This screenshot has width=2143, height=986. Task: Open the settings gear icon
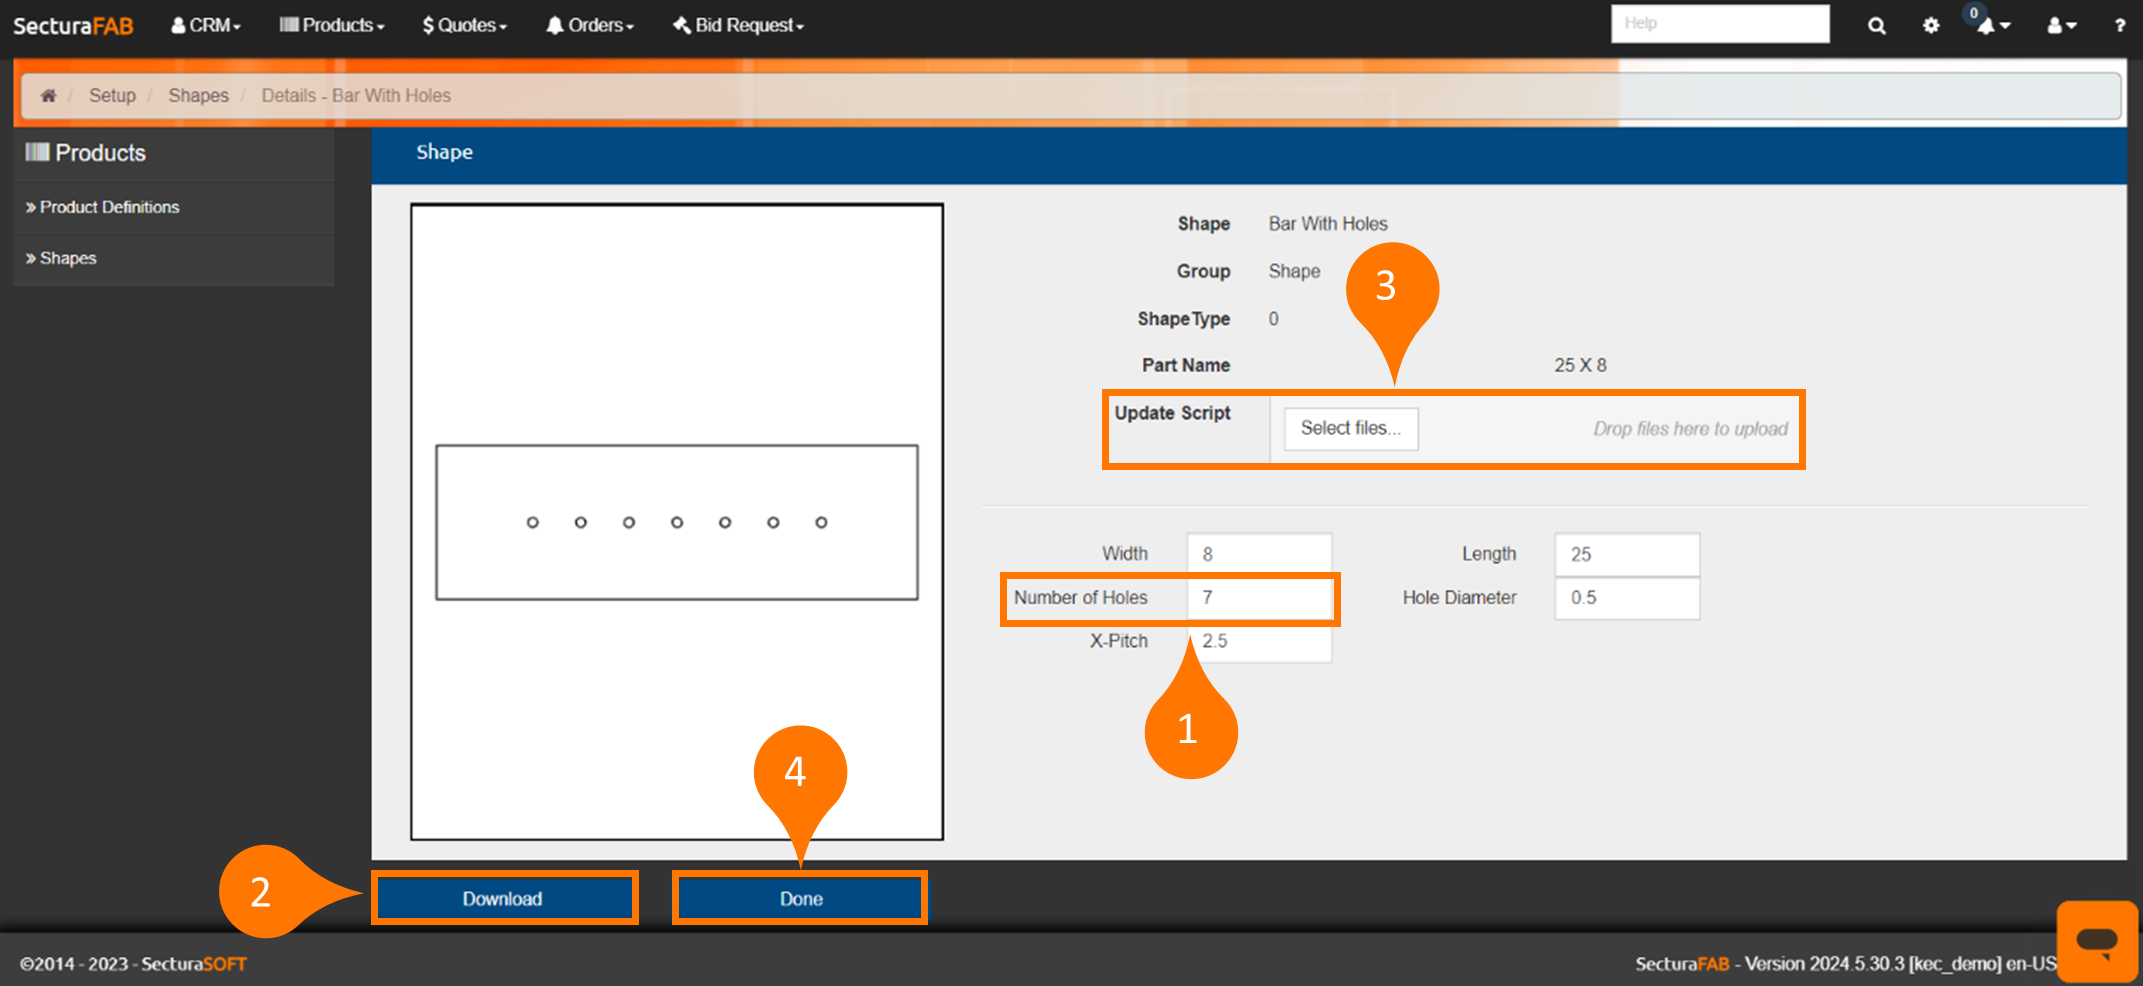[1930, 26]
